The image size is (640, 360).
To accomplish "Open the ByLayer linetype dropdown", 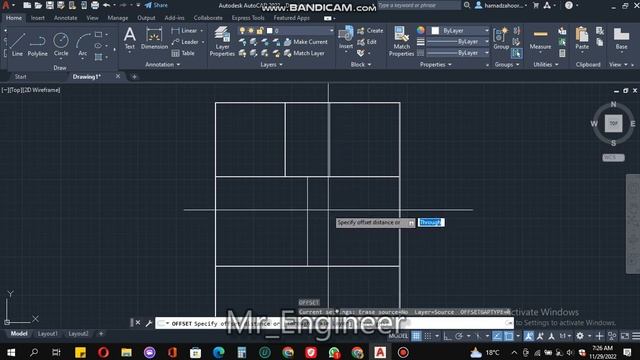I will pyautogui.click(x=458, y=53).
